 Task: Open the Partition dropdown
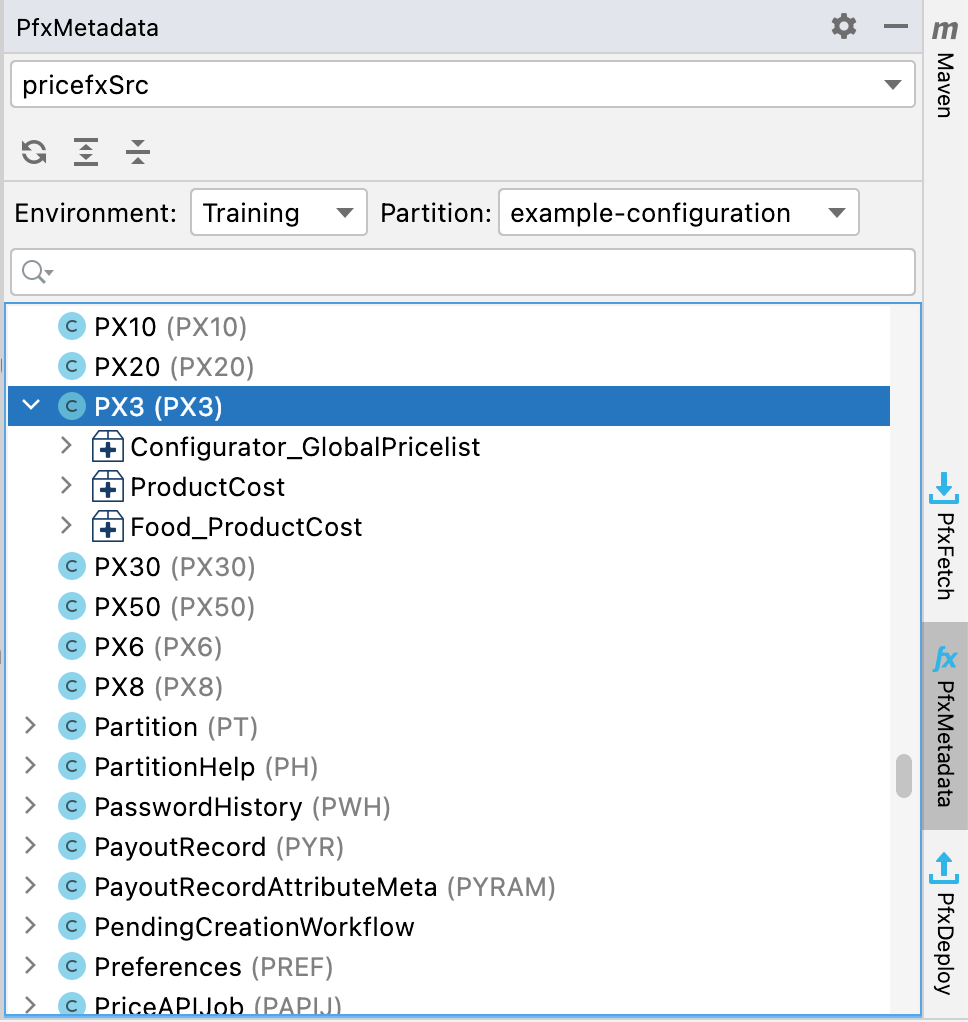tap(677, 213)
